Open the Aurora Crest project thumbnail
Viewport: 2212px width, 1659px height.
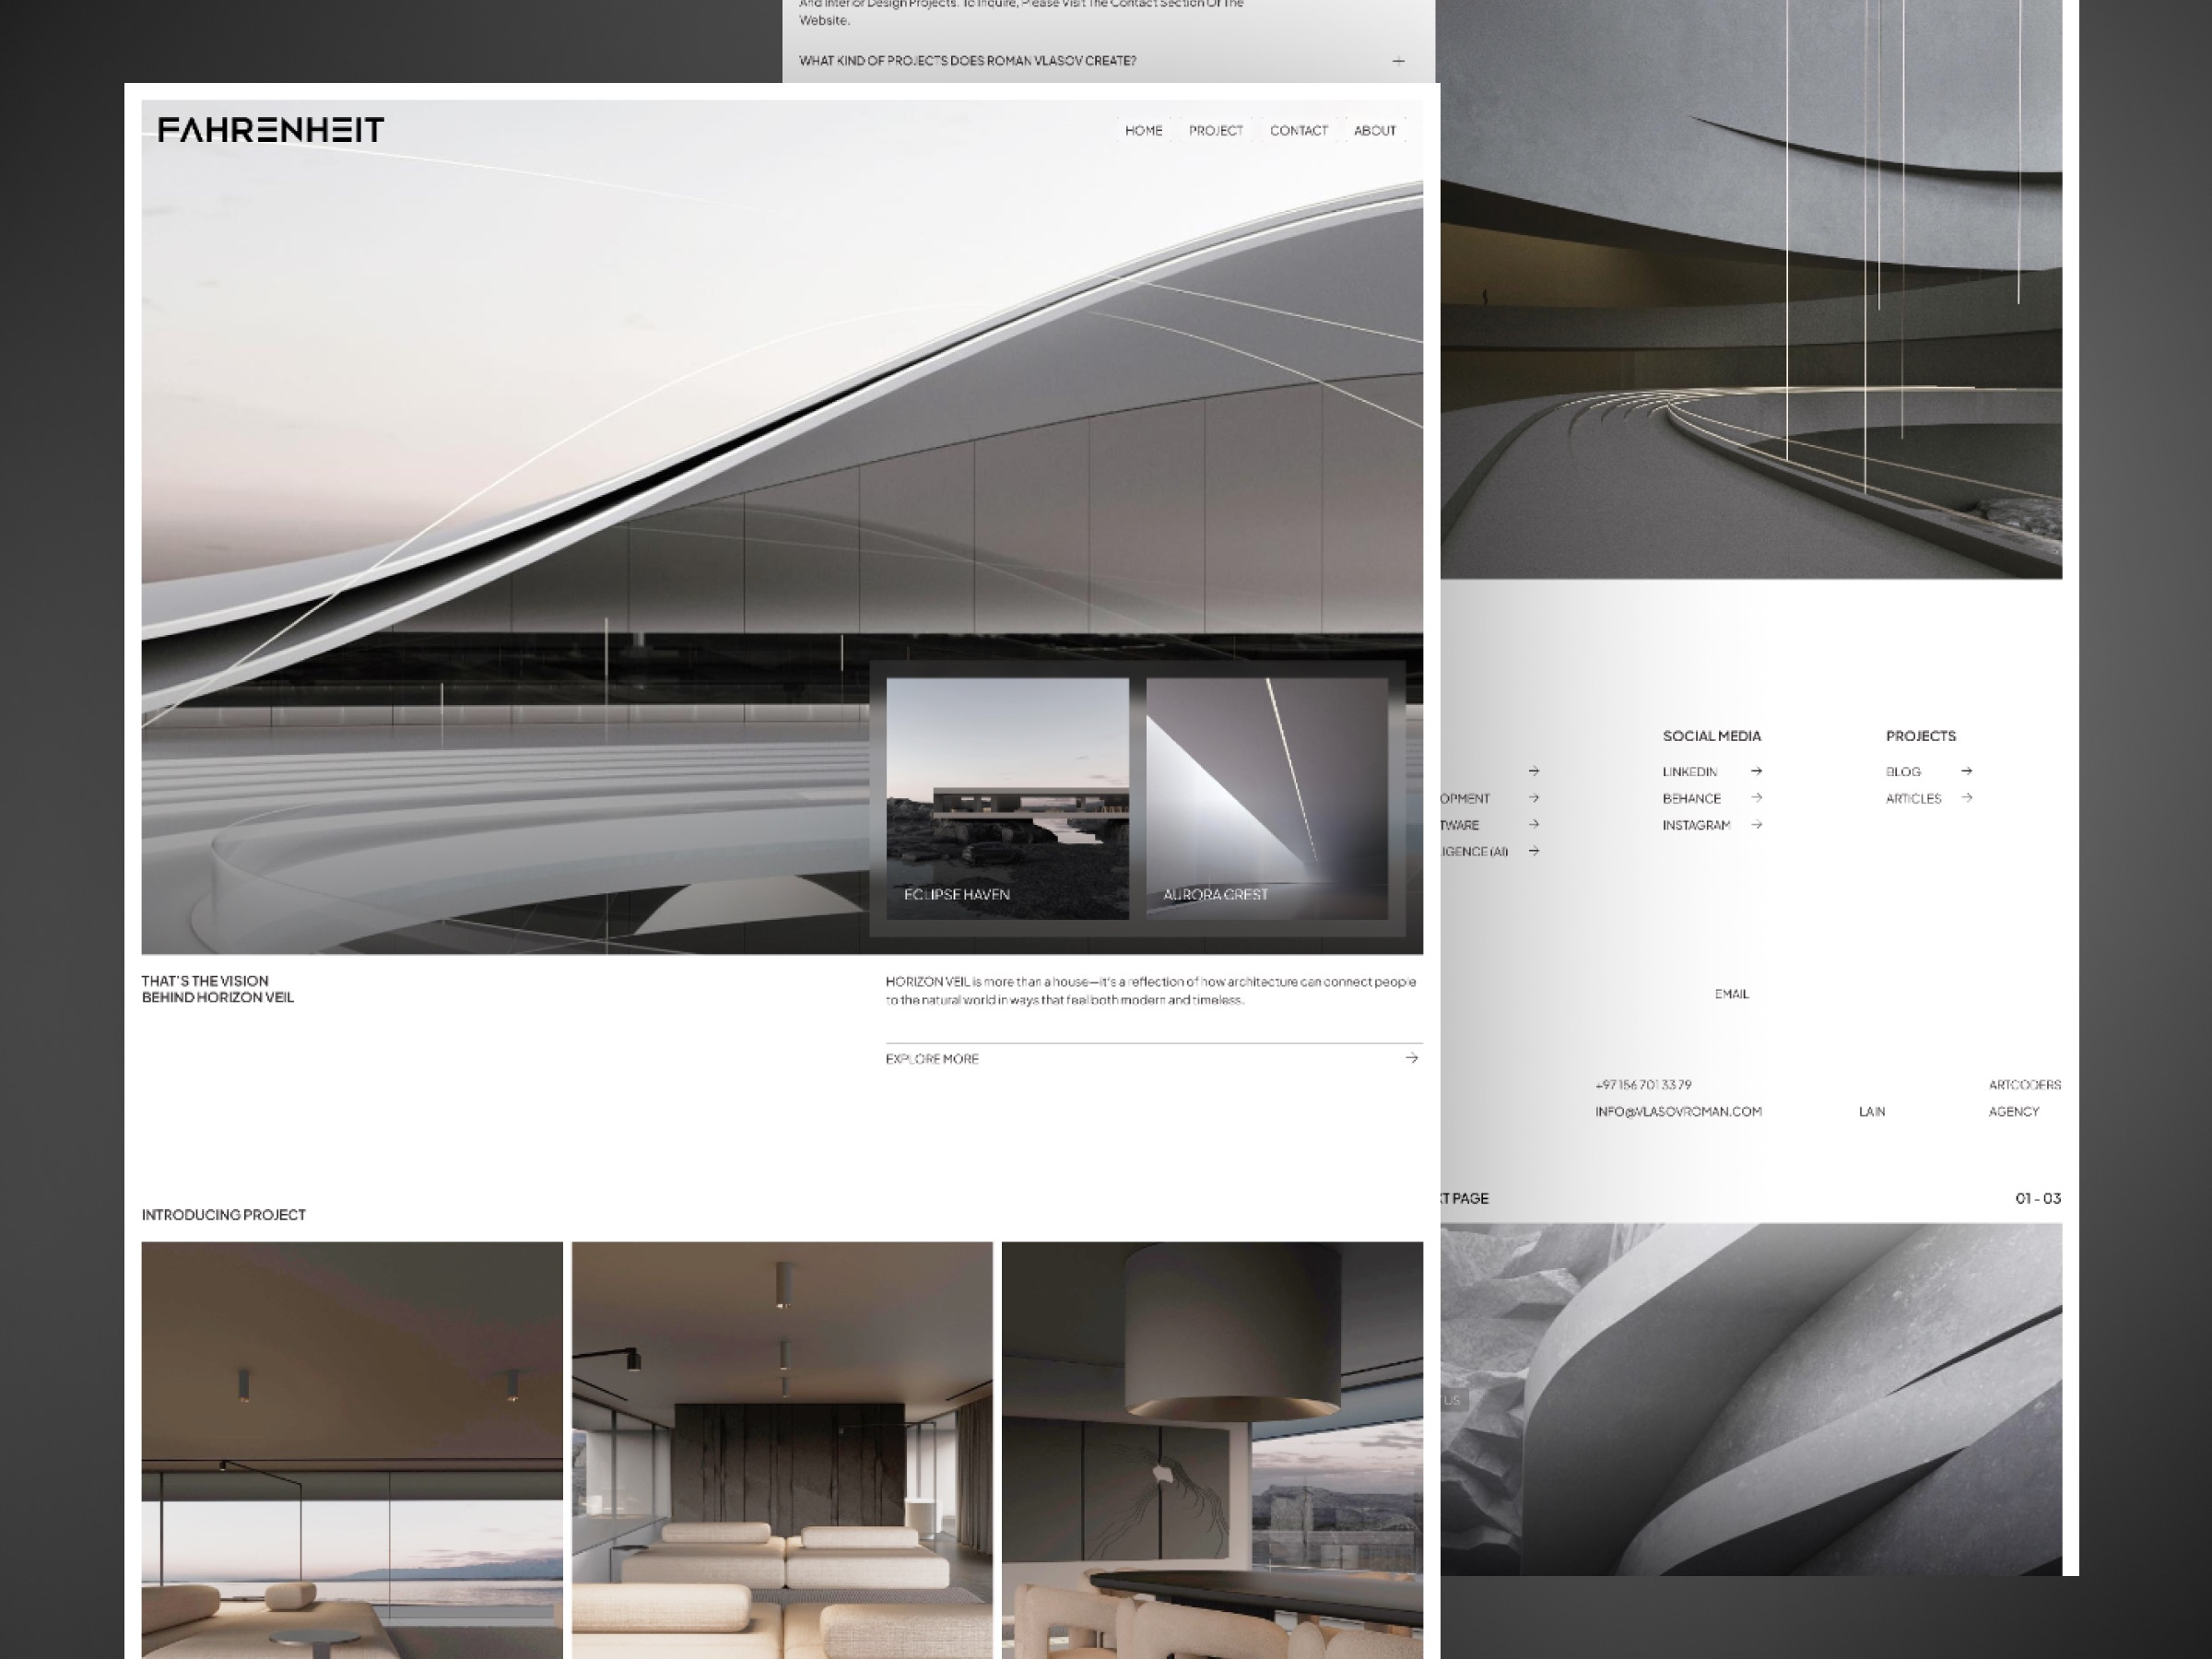[x=1266, y=798]
